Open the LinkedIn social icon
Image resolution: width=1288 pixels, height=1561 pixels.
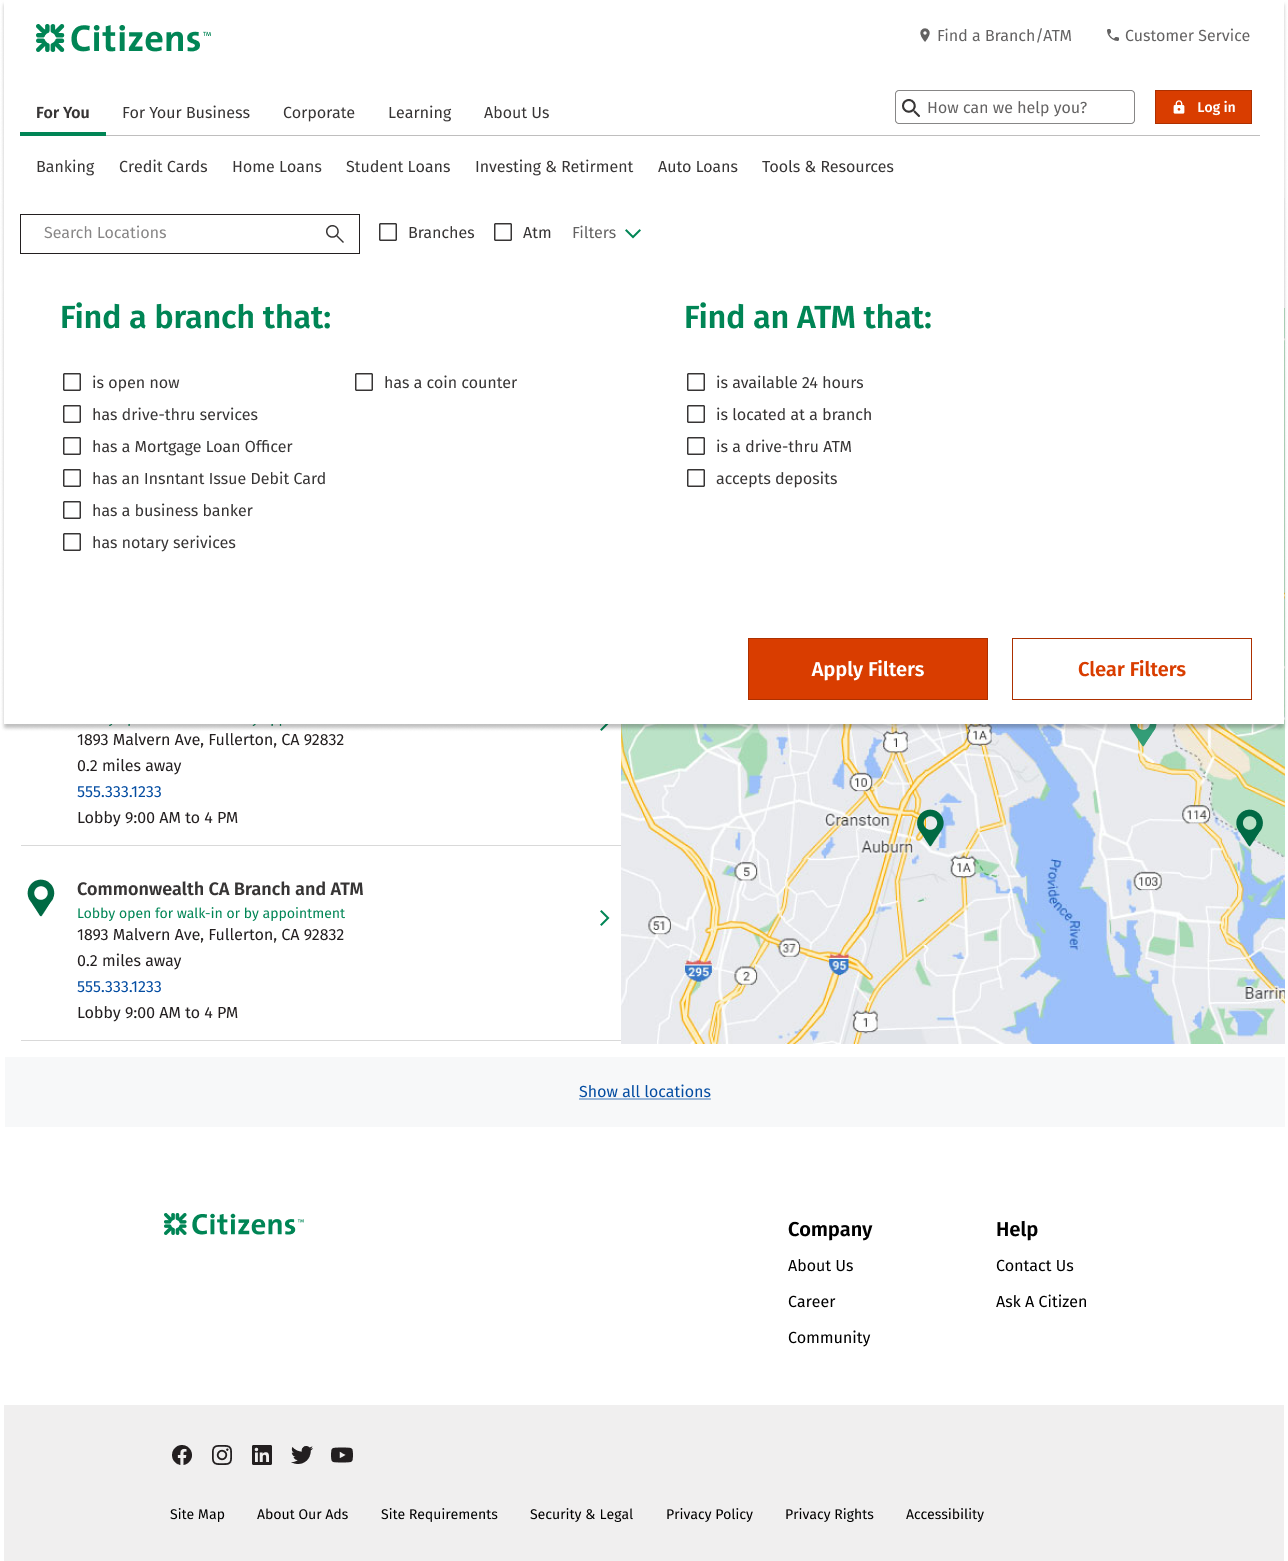(x=262, y=1455)
